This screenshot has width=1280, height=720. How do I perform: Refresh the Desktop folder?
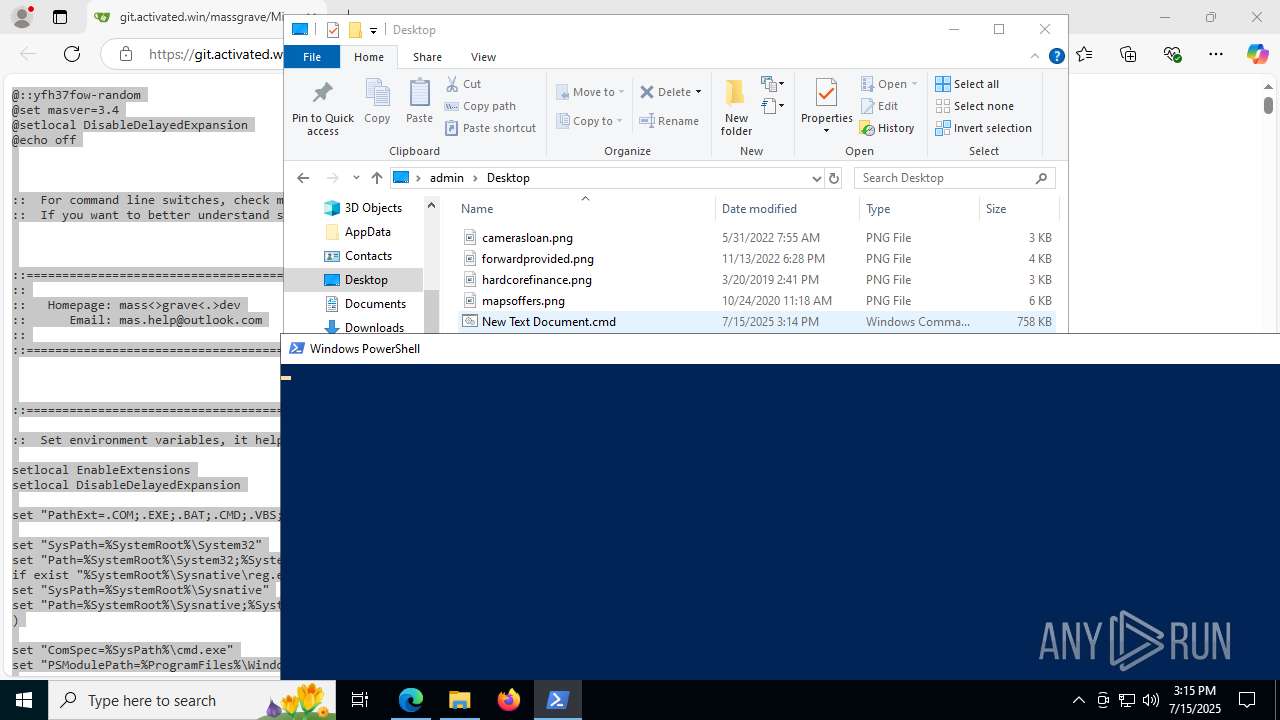[x=834, y=178]
